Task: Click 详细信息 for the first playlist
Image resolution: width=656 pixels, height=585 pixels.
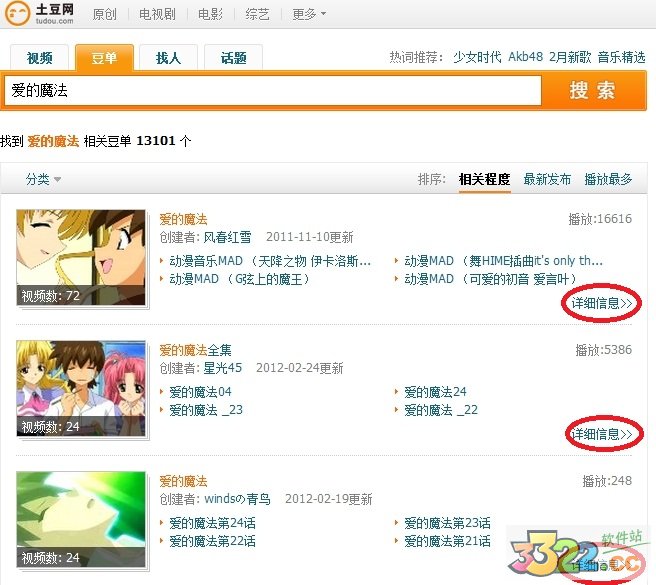Action: tap(602, 303)
